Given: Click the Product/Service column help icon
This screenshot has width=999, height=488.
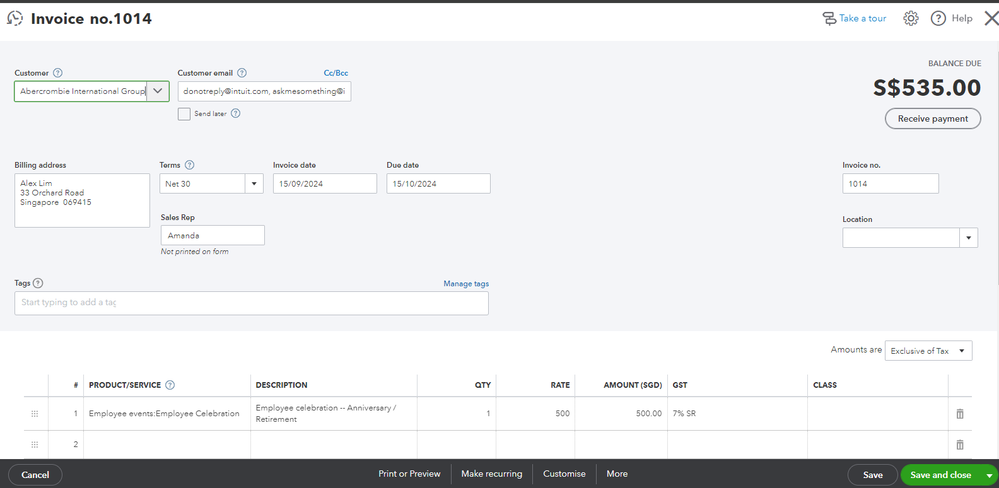Looking at the screenshot, I should (170, 385).
